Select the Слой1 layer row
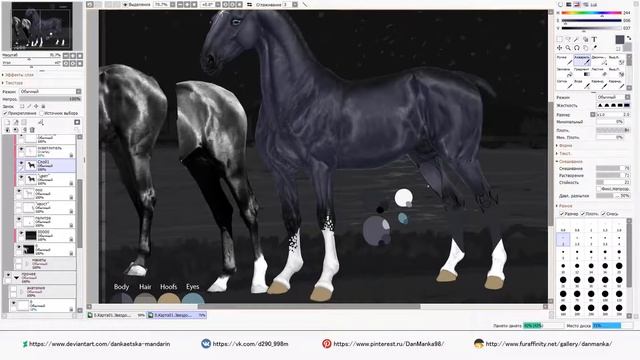 46,165
